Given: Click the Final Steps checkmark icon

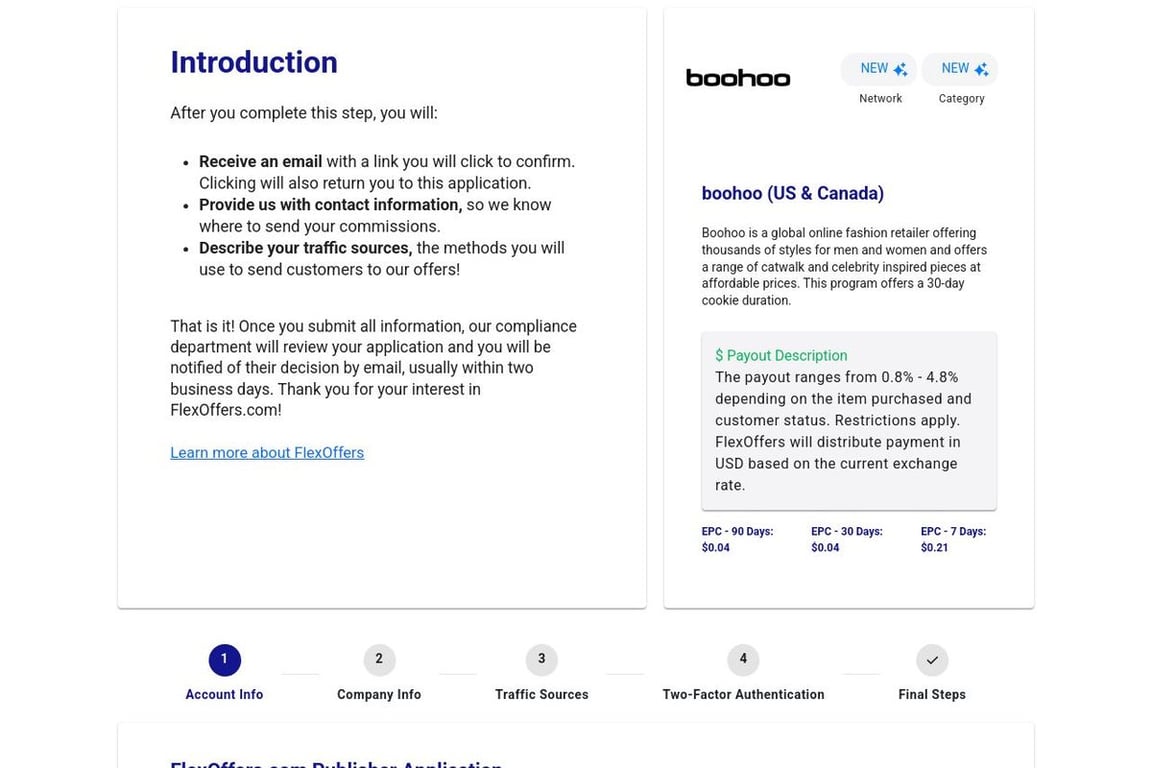Looking at the screenshot, I should tap(932, 659).
